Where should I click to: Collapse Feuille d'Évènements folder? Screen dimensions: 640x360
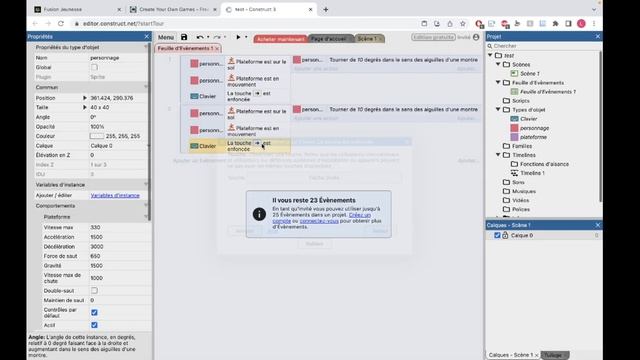click(x=498, y=82)
